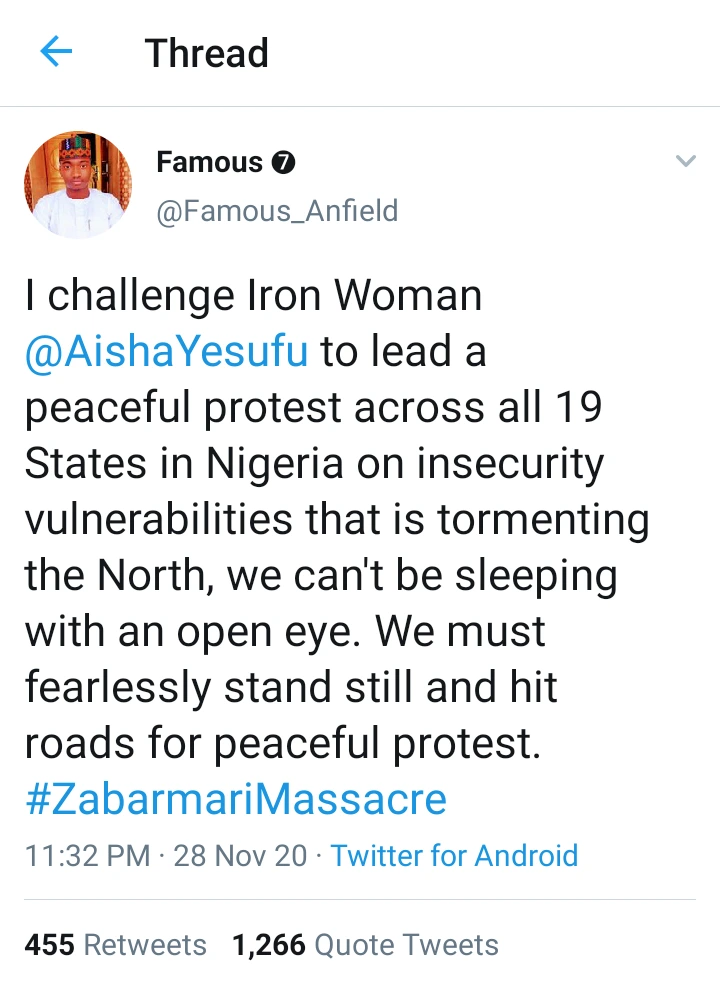Tap the line "fearlessly stand still and hit"

click(290, 688)
